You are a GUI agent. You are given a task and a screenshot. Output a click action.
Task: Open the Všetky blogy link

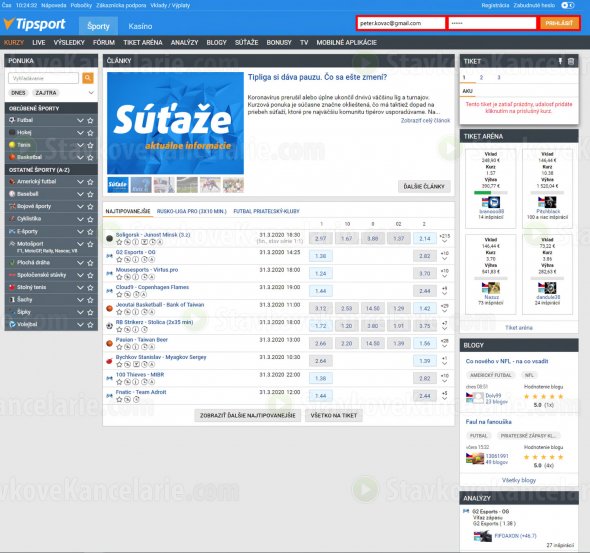(519, 480)
